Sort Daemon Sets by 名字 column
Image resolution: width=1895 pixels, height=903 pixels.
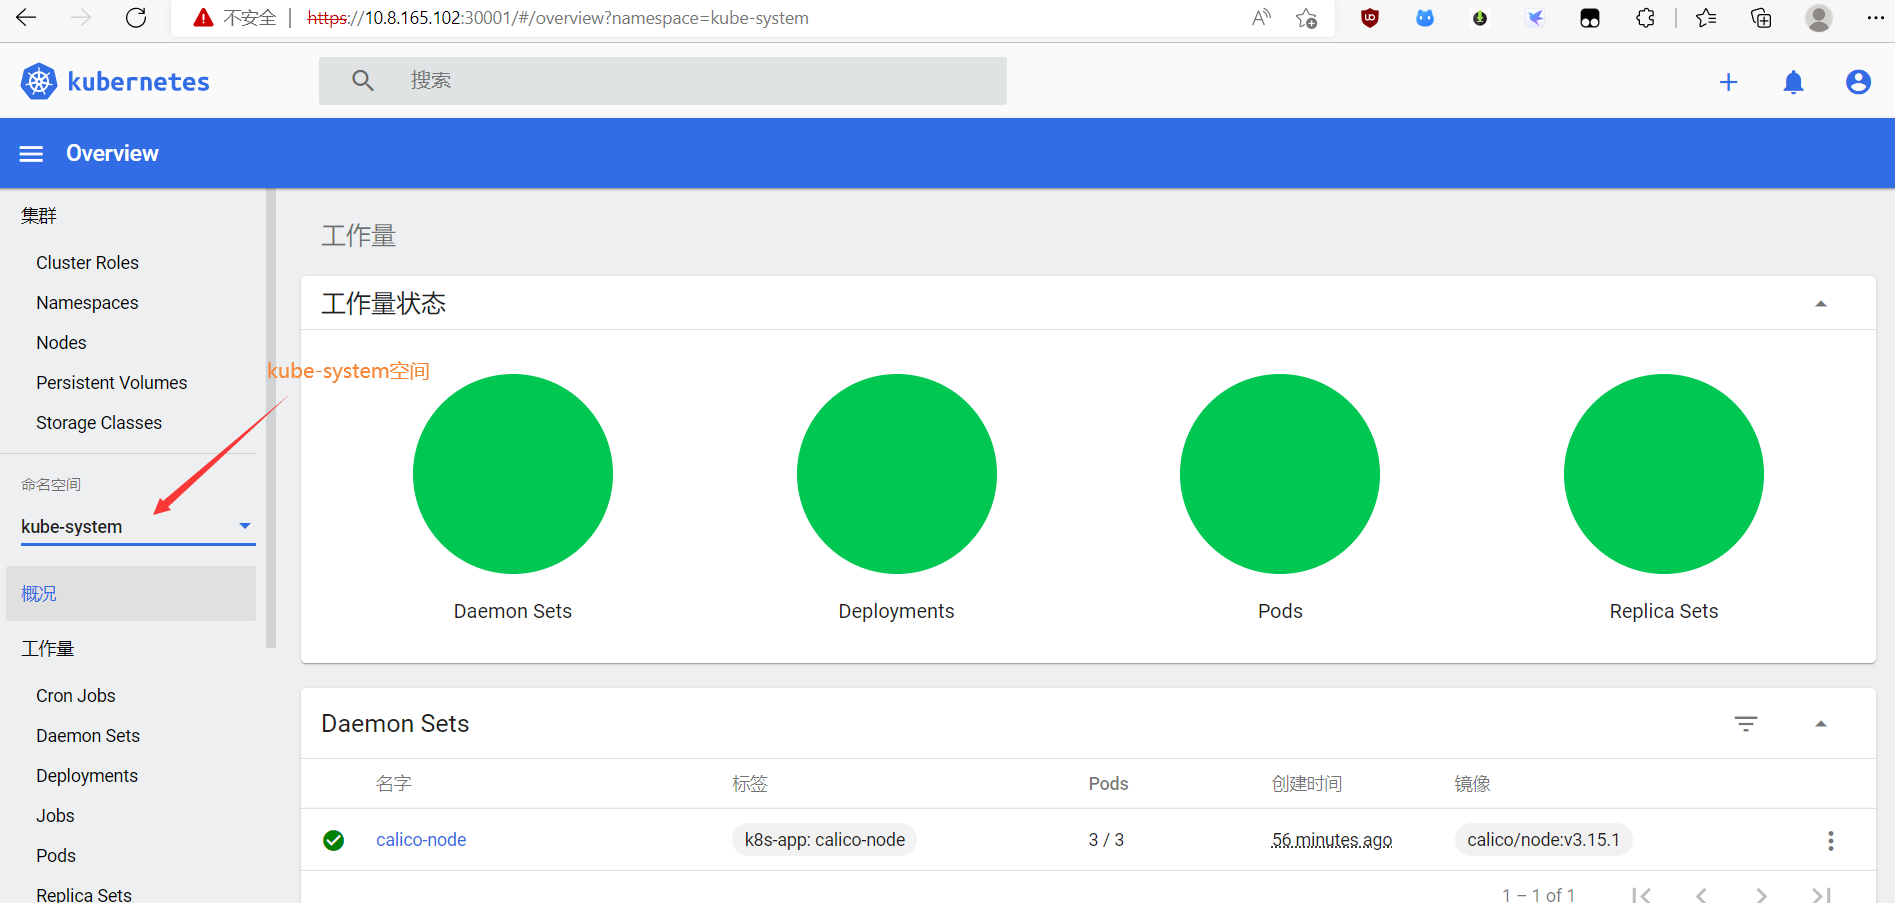[394, 784]
